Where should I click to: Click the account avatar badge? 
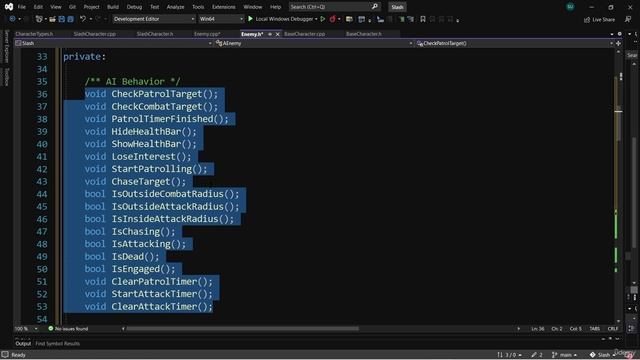tap(570, 7)
